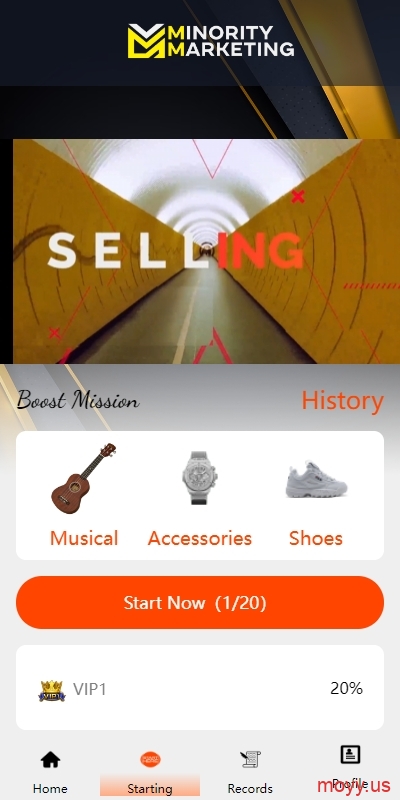
Task: Choose the white sneaker Shoes image
Action: pyautogui.click(x=316, y=480)
